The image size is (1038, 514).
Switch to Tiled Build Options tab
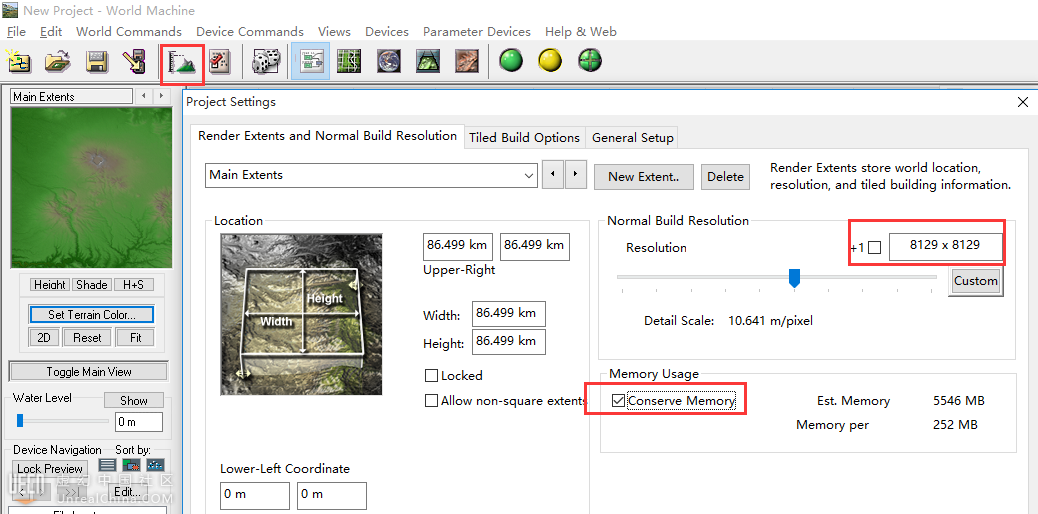pos(524,137)
